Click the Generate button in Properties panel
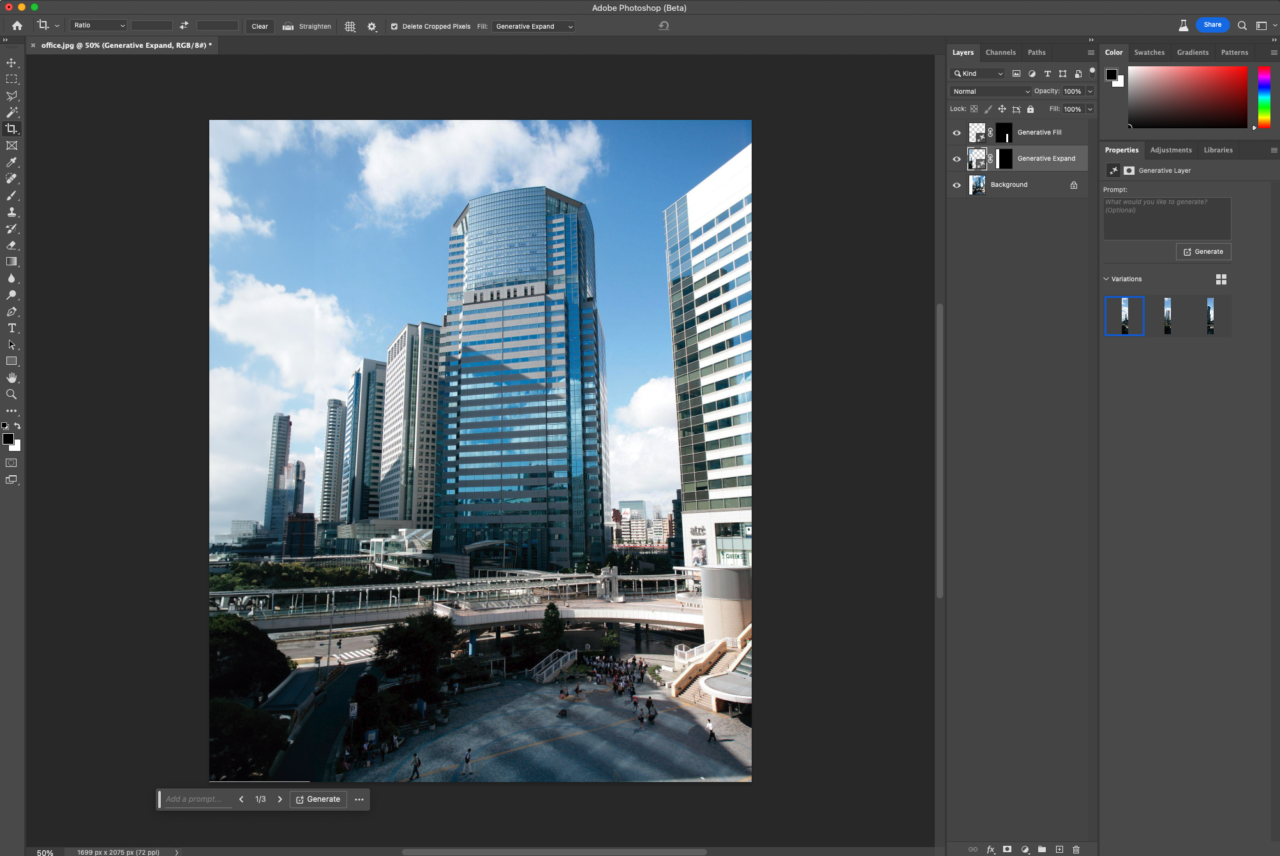This screenshot has height=856, width=1280. 1203,251
